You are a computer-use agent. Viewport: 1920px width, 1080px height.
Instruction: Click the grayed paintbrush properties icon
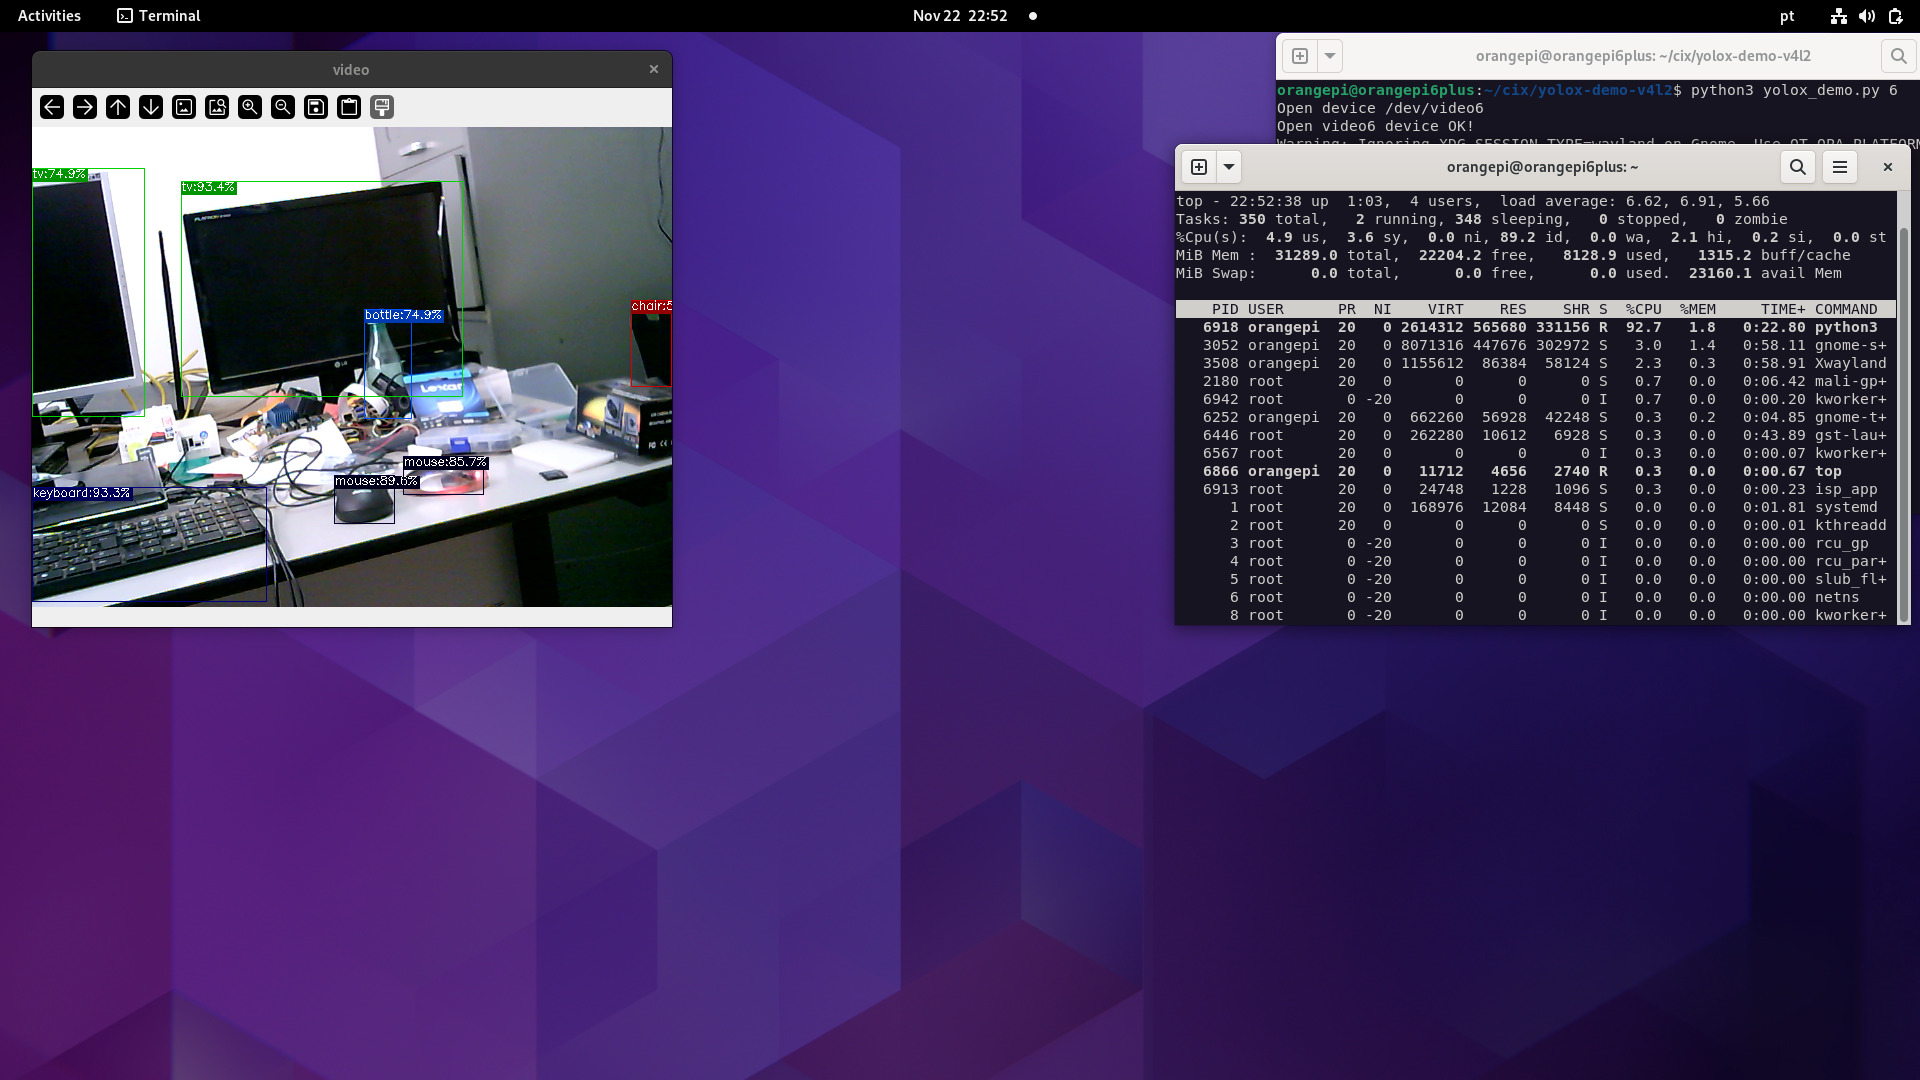382,107
